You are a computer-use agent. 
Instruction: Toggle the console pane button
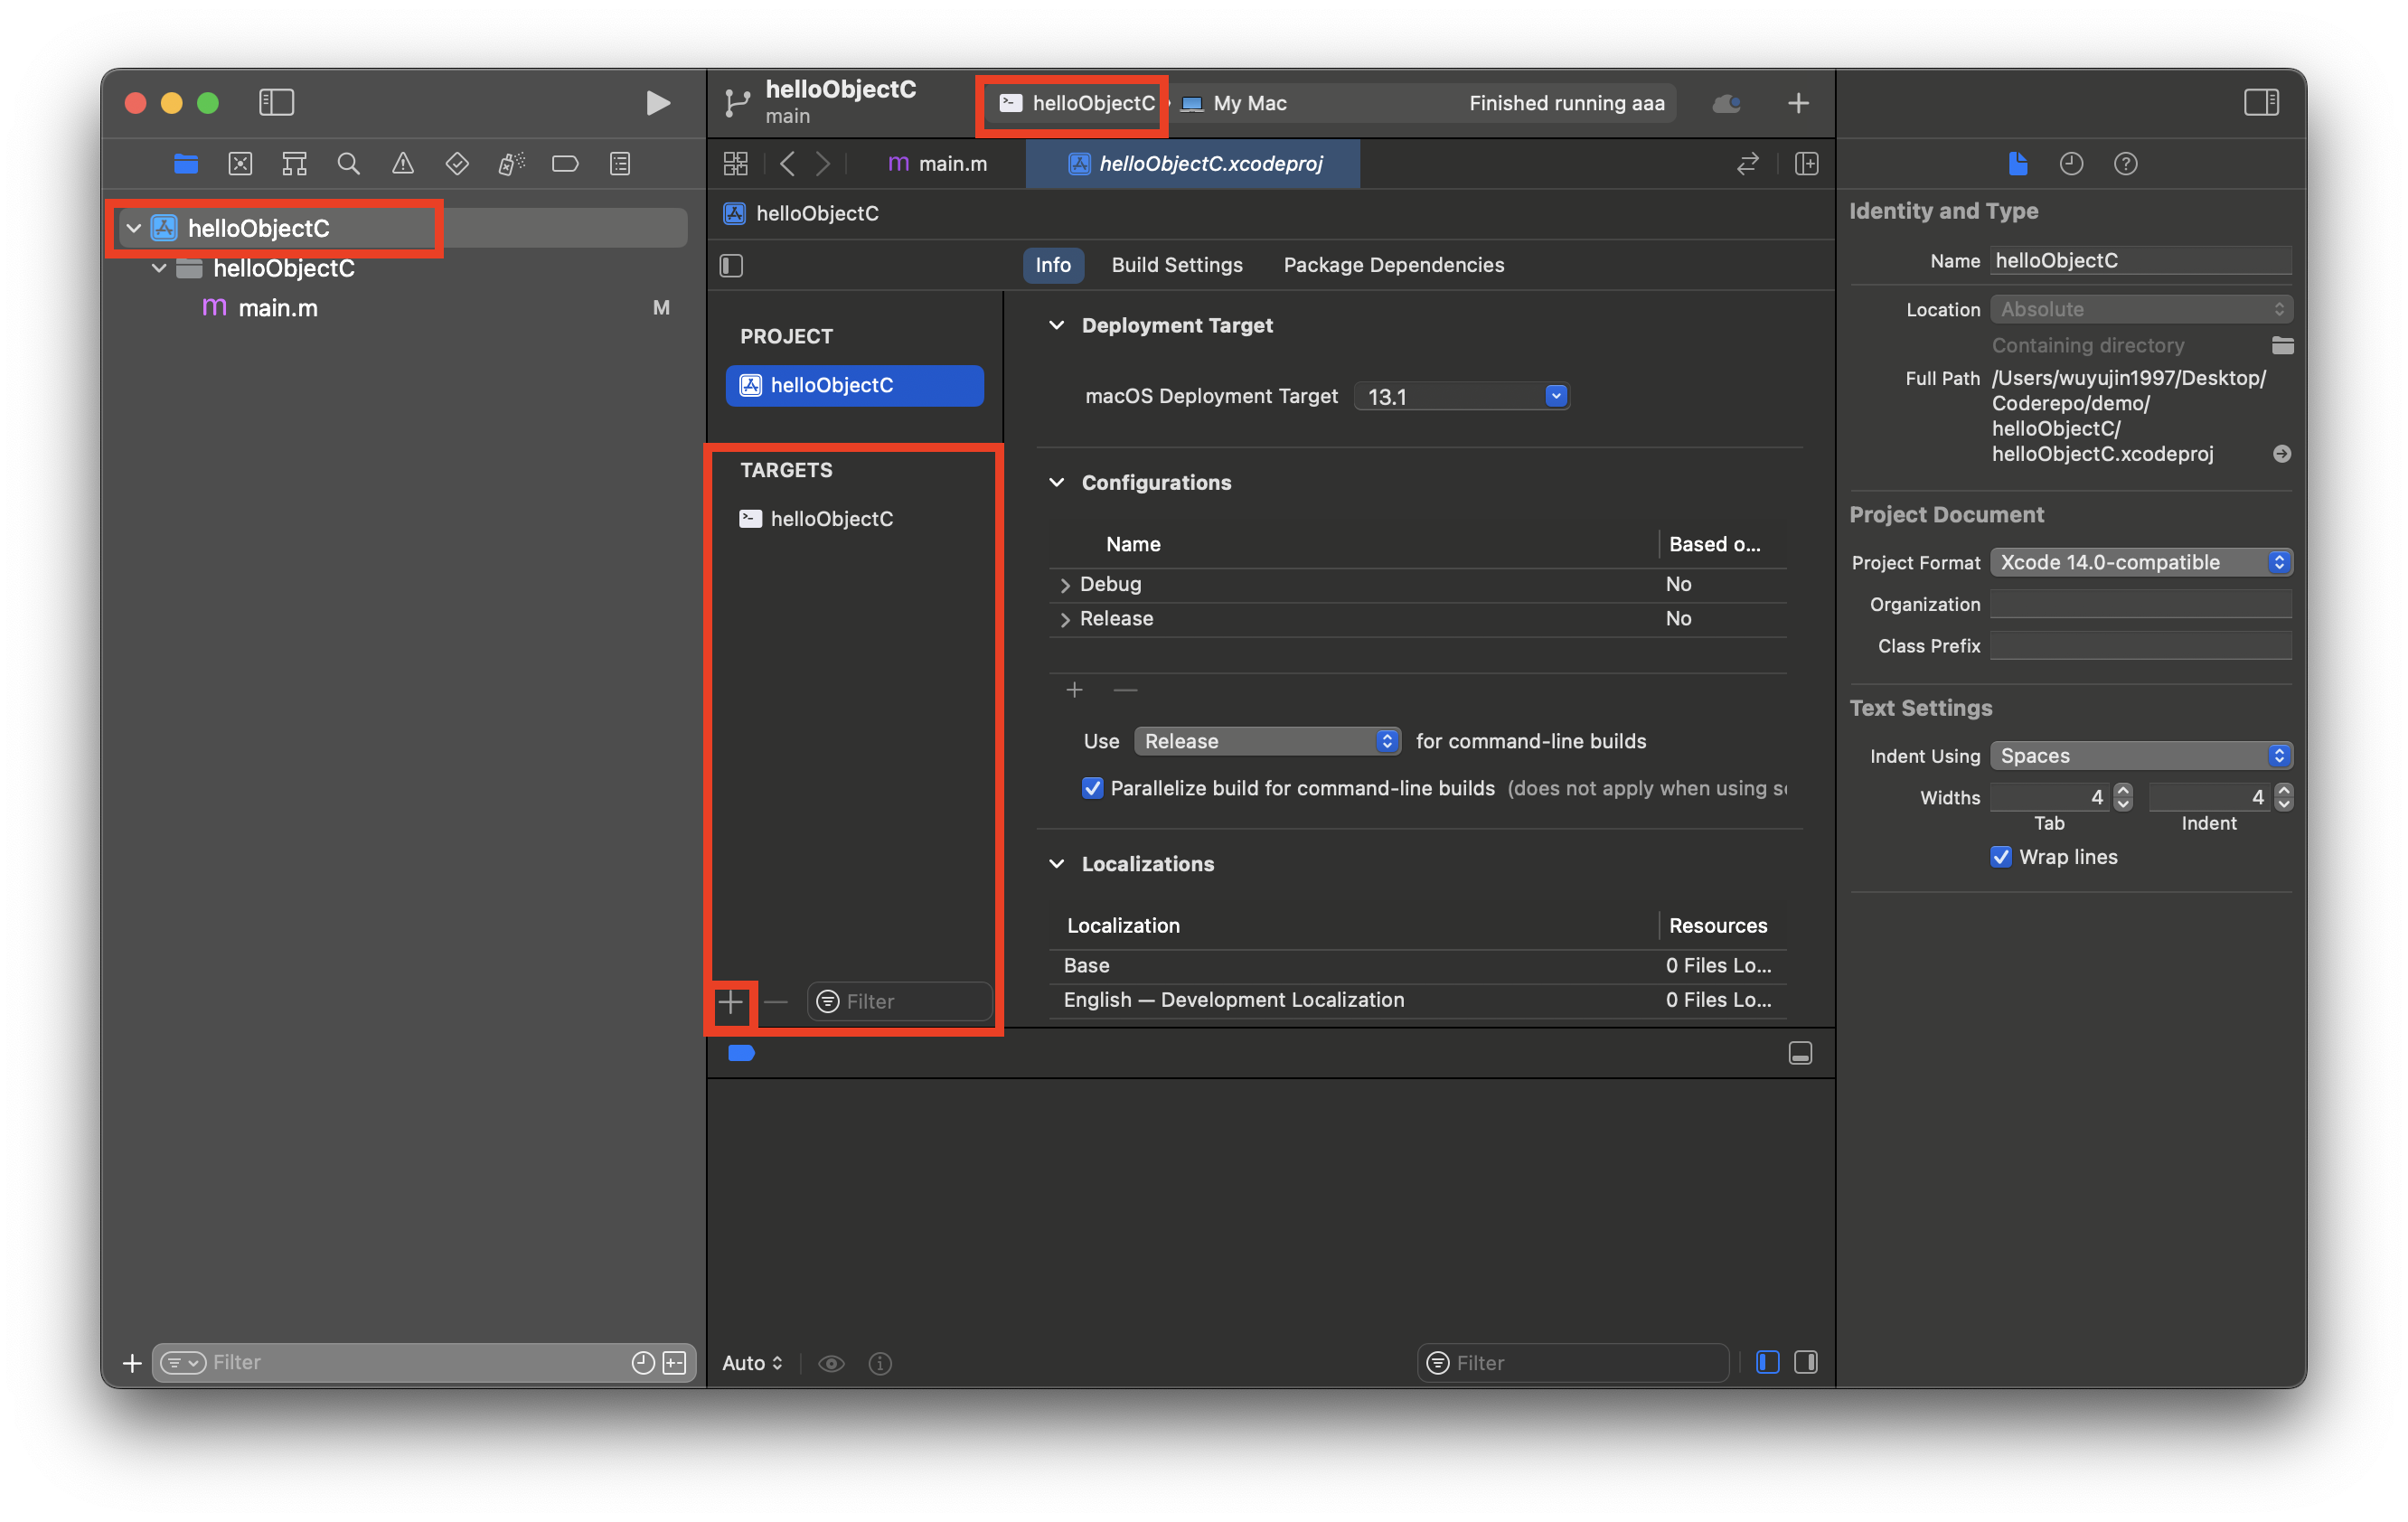1806,1362
